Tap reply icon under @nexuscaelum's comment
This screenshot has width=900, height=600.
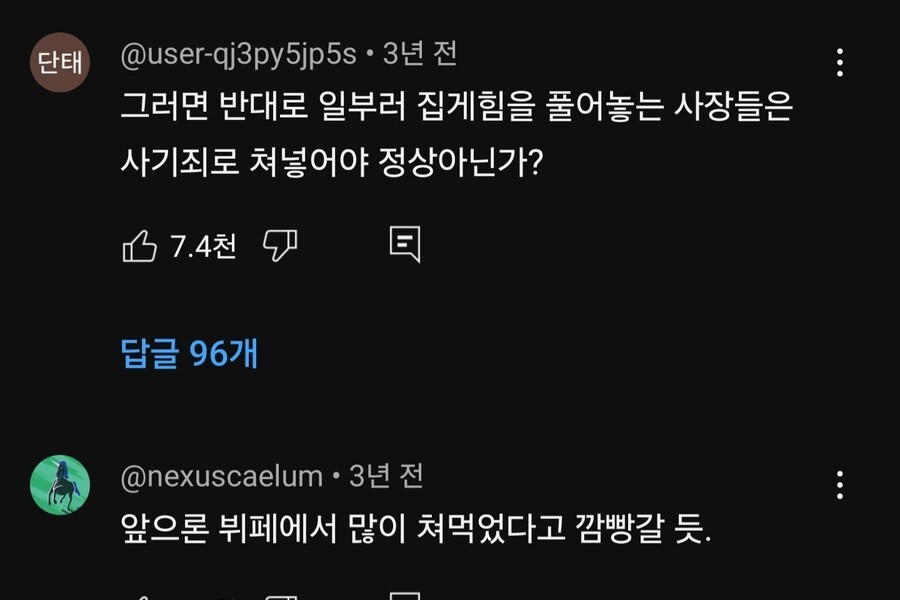click(405, 596)
